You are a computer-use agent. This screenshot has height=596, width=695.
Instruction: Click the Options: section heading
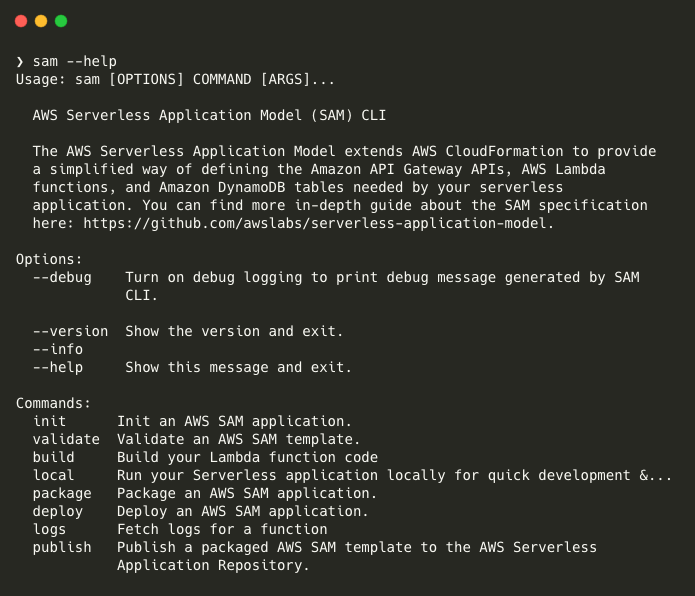coord(50,259)
